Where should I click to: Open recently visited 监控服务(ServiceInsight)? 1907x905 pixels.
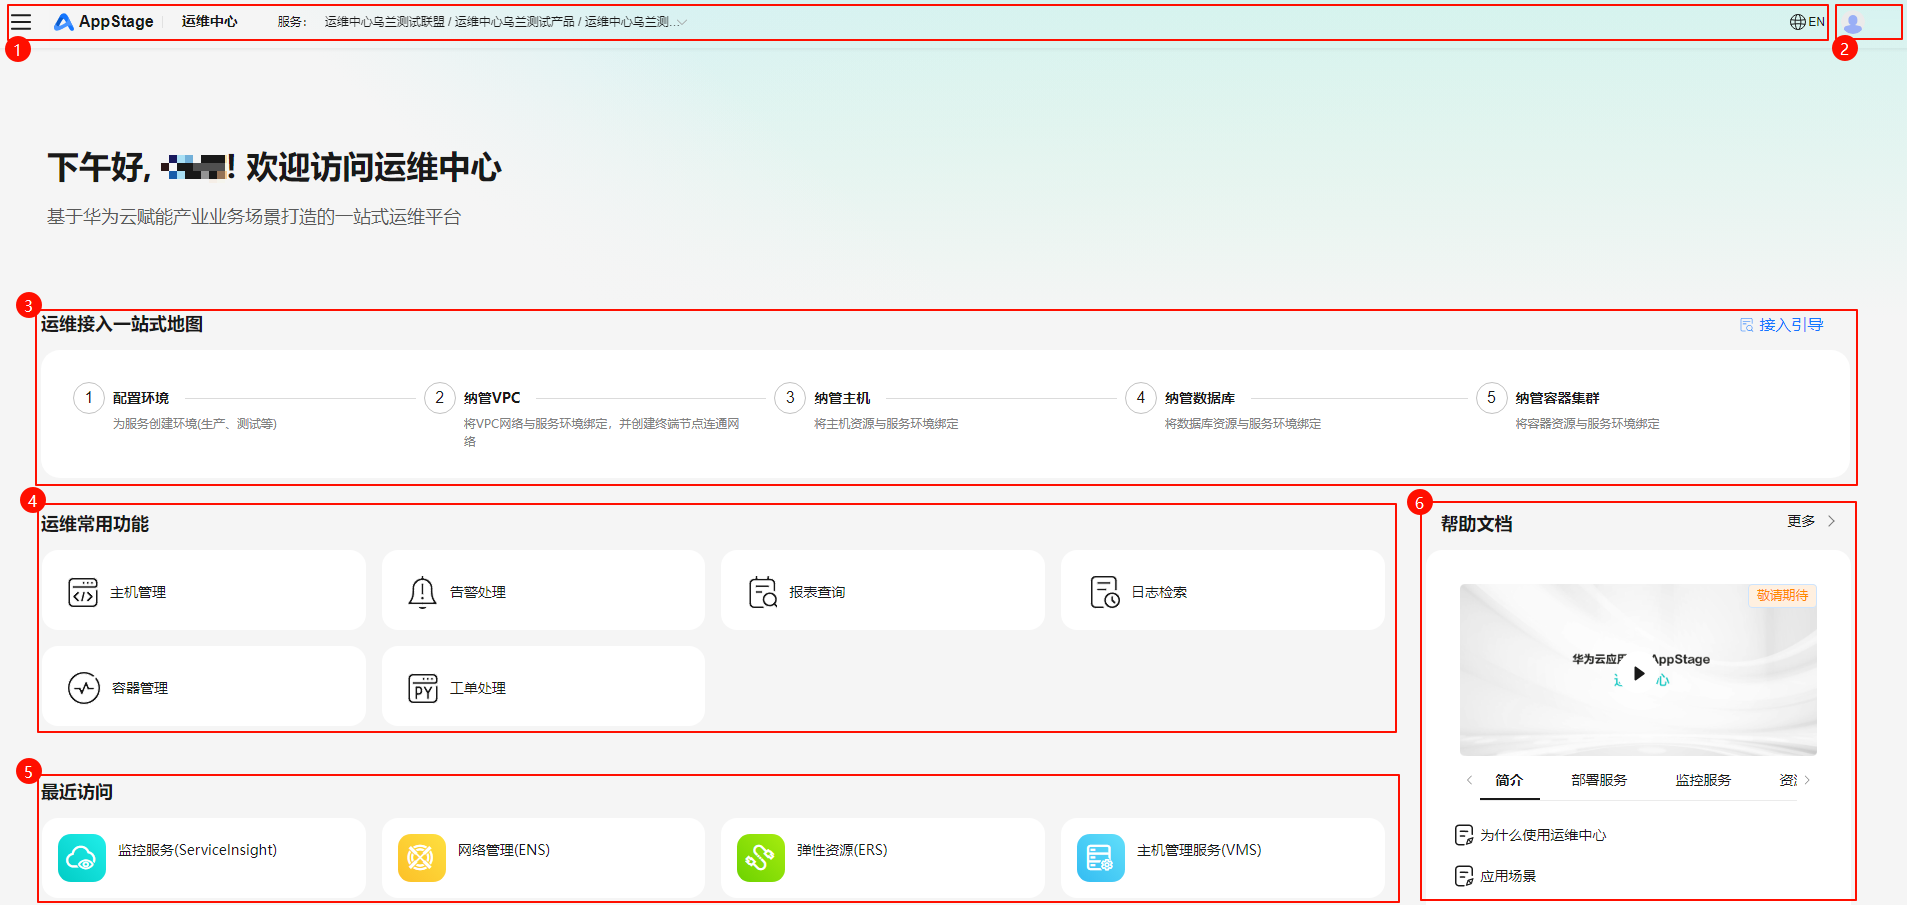204,857
